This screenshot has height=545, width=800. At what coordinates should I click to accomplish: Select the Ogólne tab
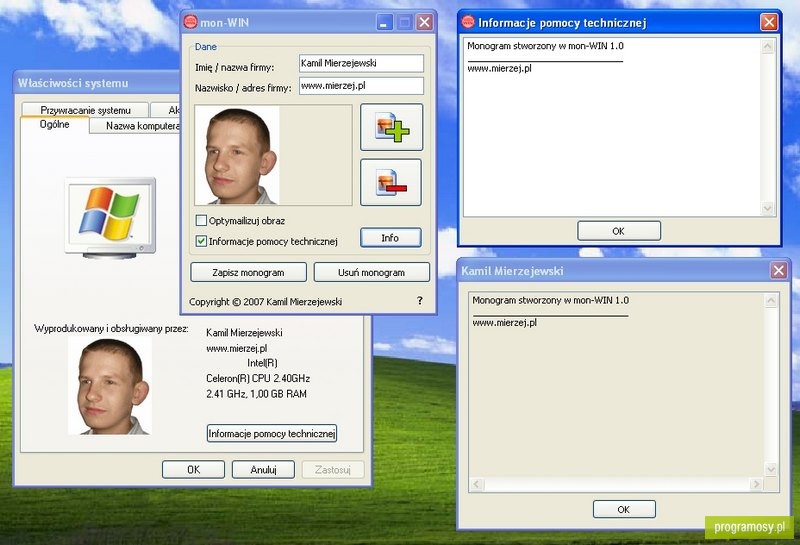pos(55,125)
